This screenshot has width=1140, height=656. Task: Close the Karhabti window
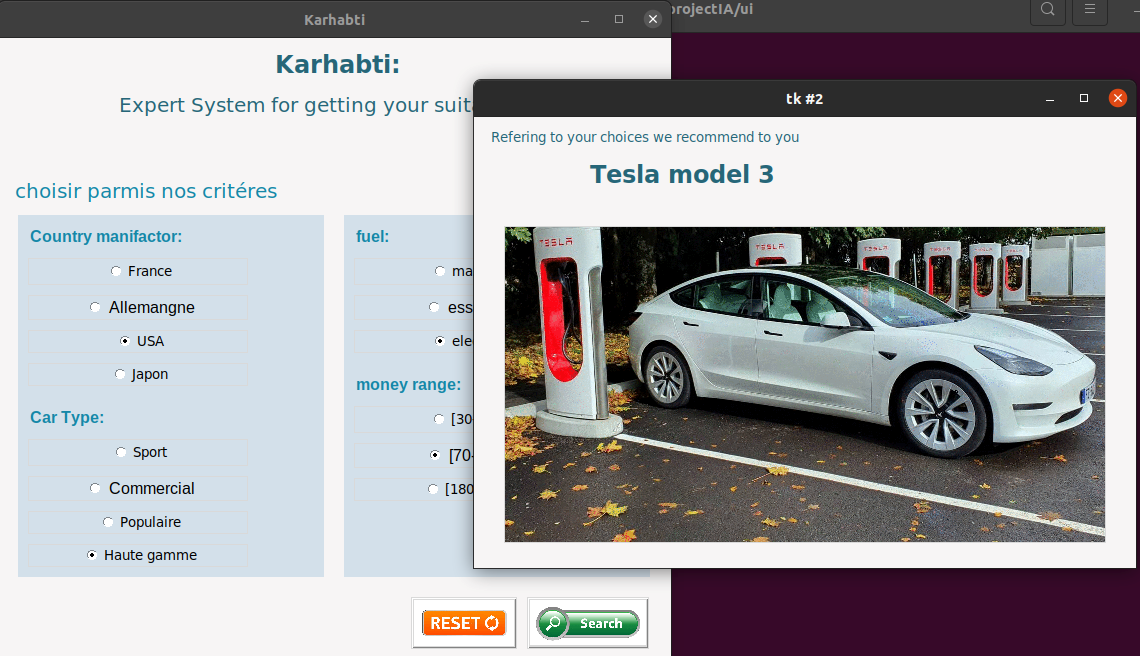pos(653,19)
